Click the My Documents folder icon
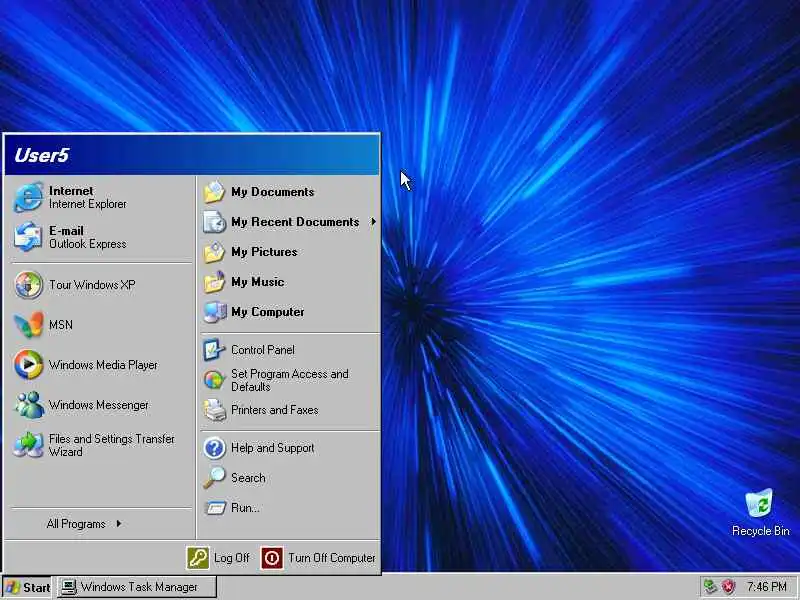The image size is (800, 600). point(214,192)
